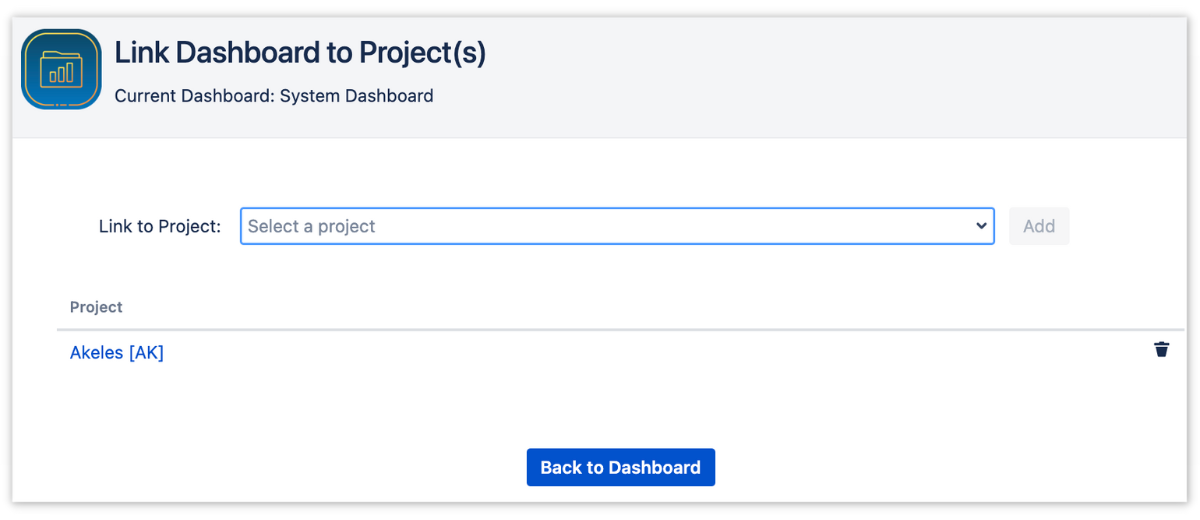Click Back to Dashboard button
This screenshot has height=520, width=1200.
tap(620, 467)
